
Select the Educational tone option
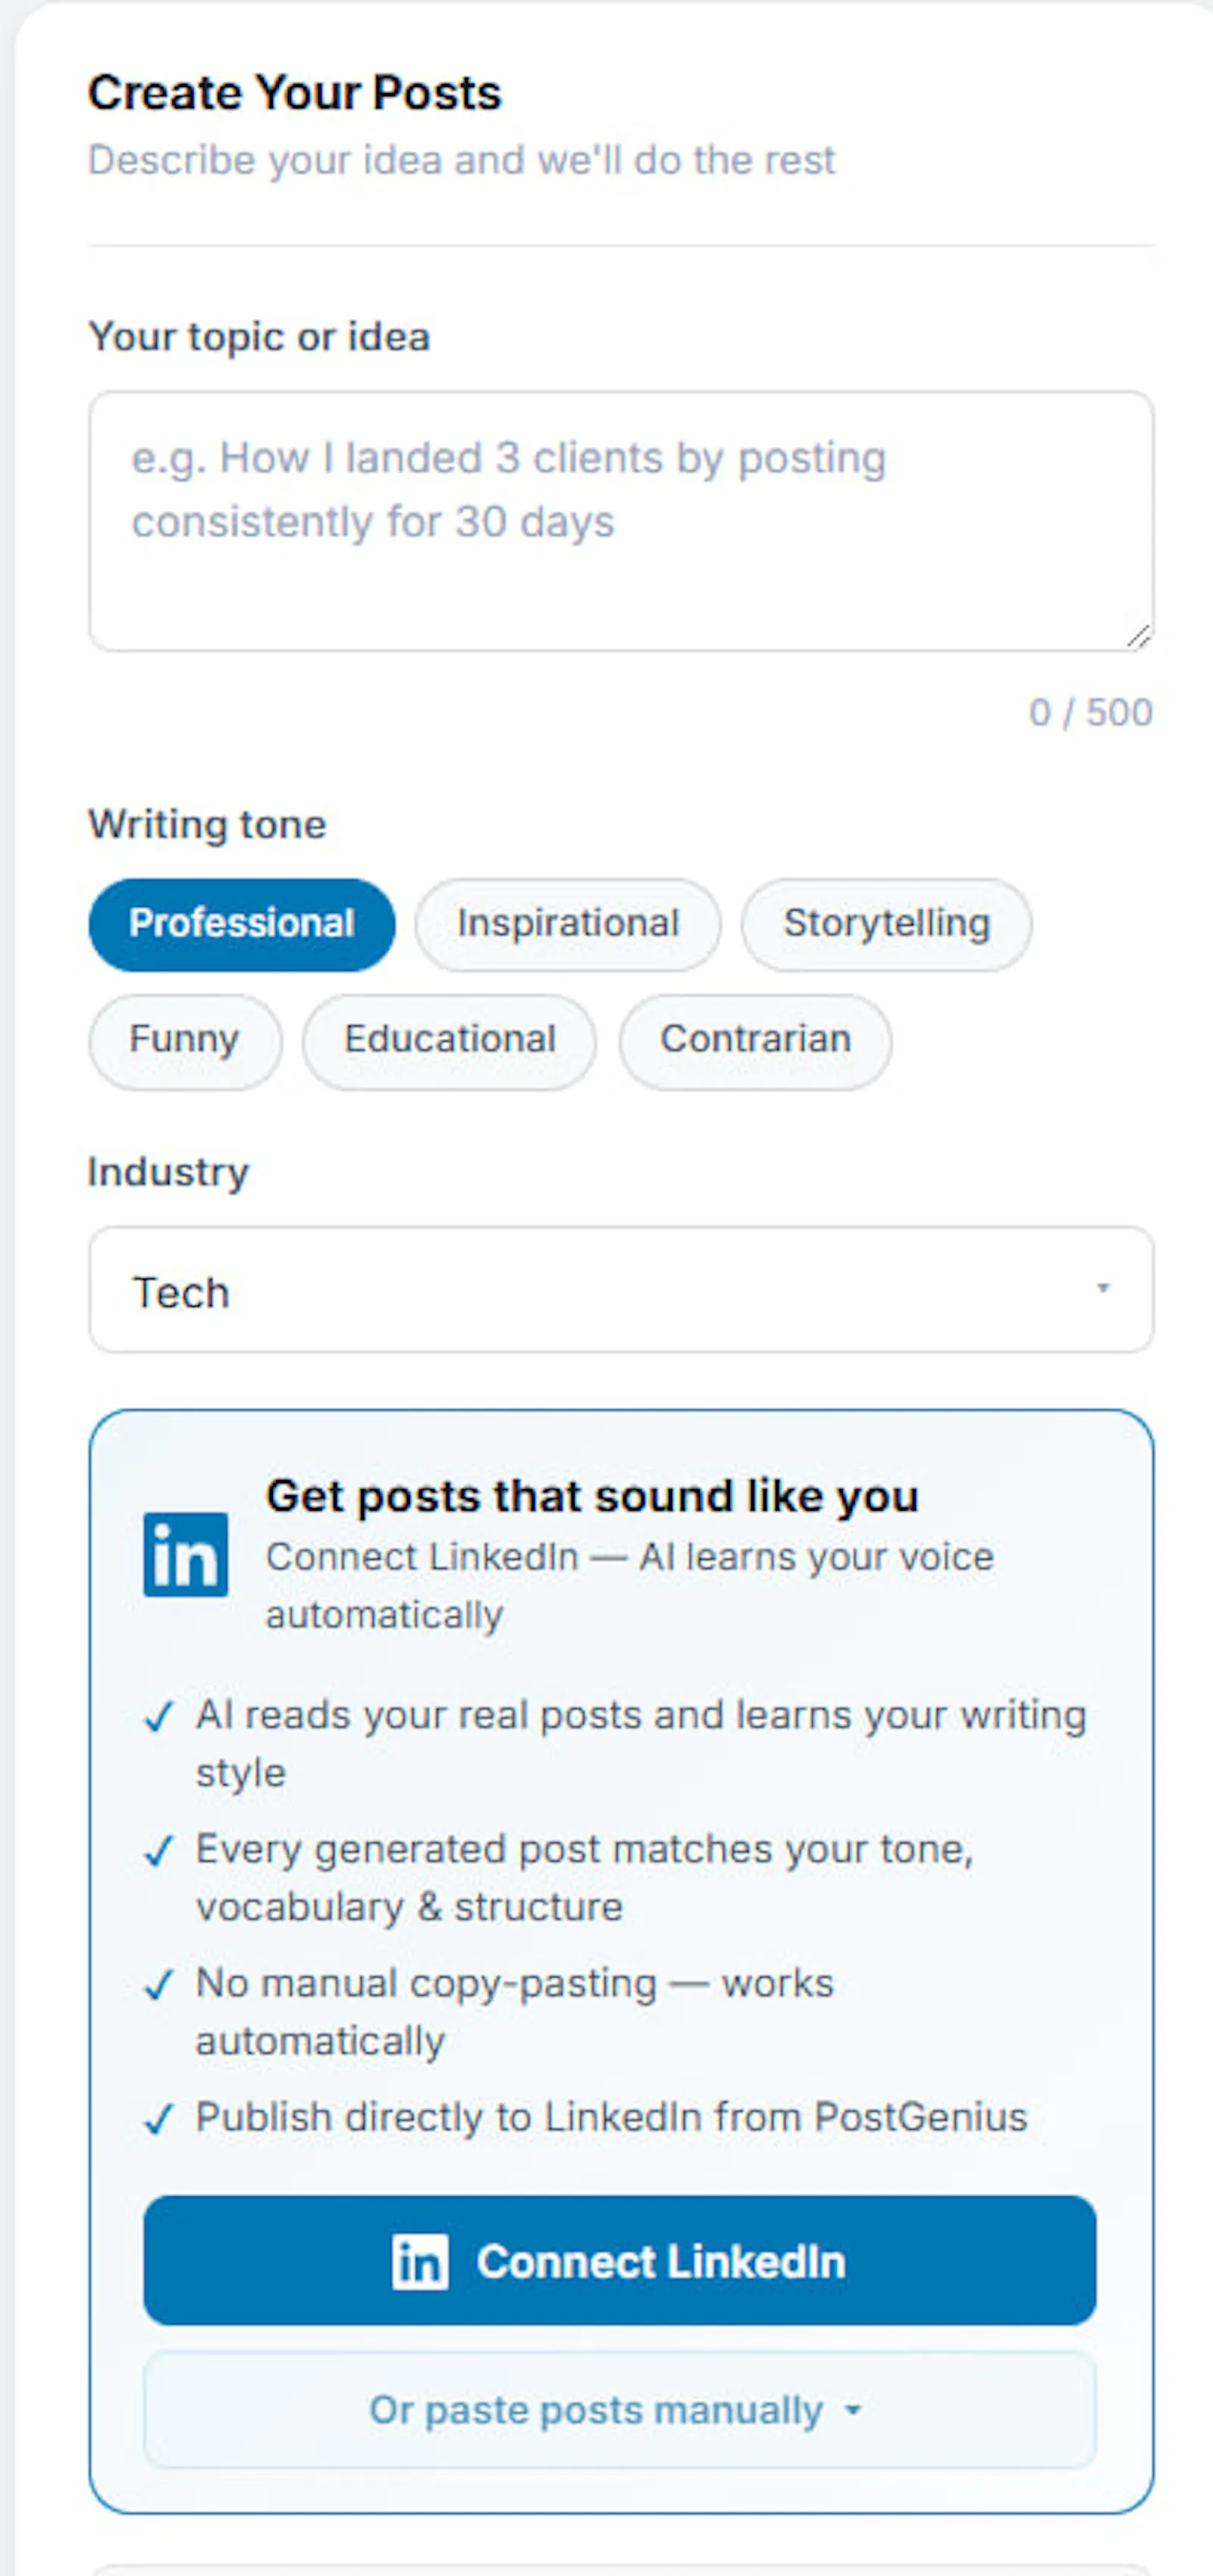(x=450, y=1041)
